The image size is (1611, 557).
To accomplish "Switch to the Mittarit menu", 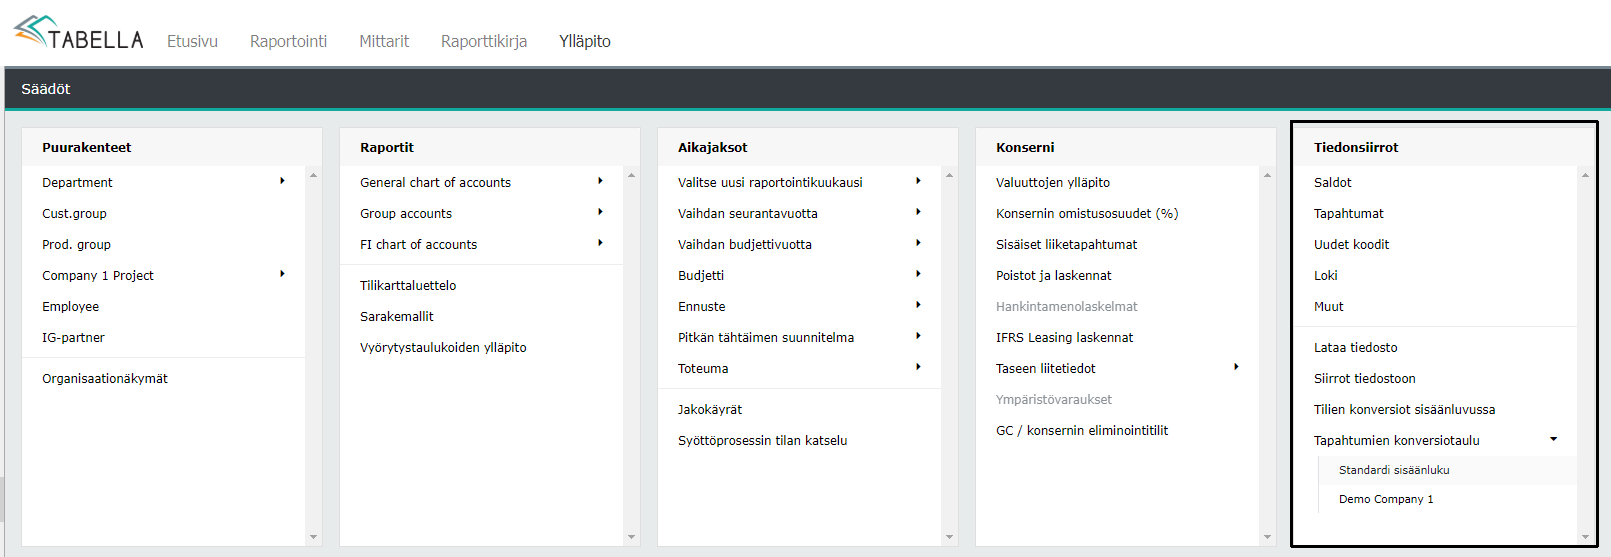I will (384, 41).
